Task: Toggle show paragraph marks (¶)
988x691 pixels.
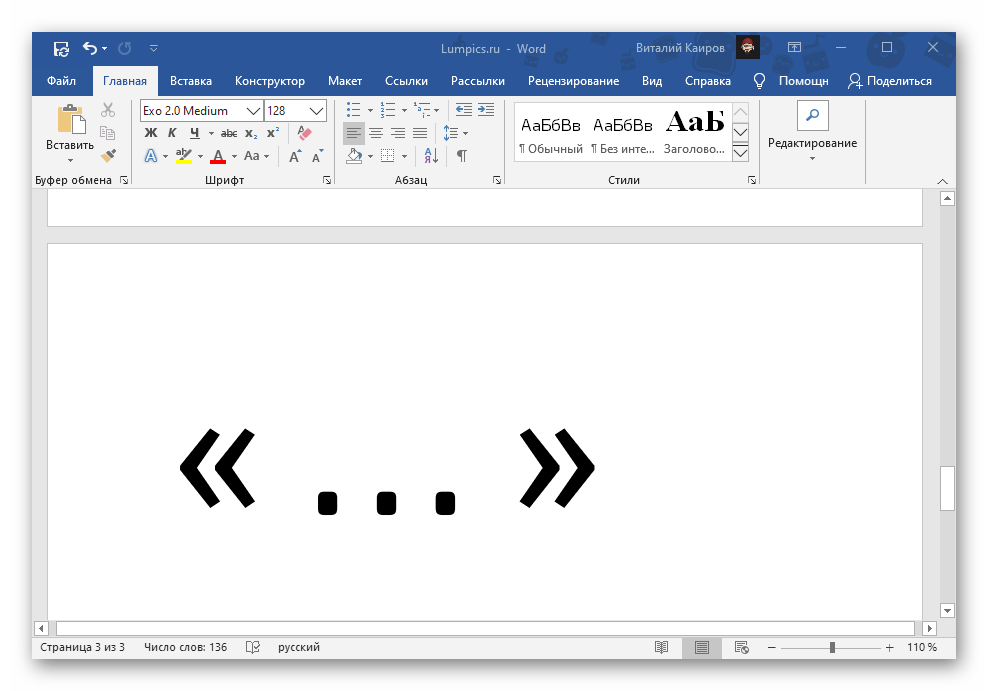Action: [x=461, y=156]
